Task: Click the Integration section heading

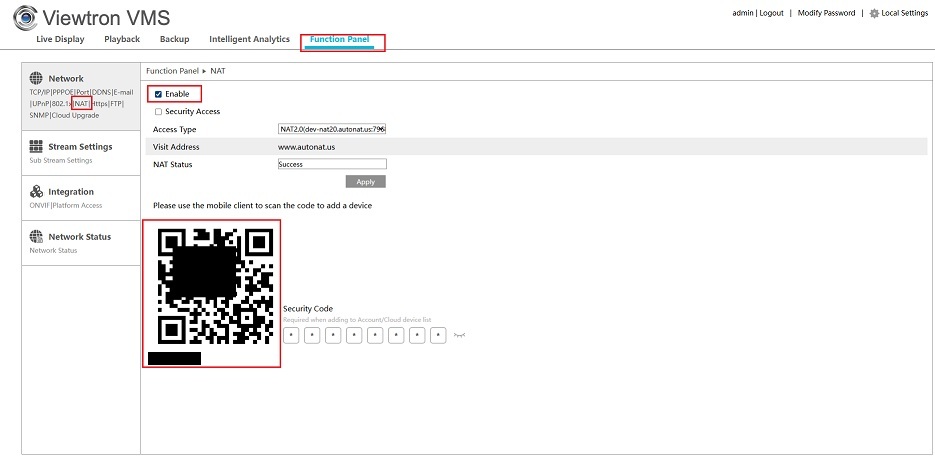Action: click(x=71, y=192)
